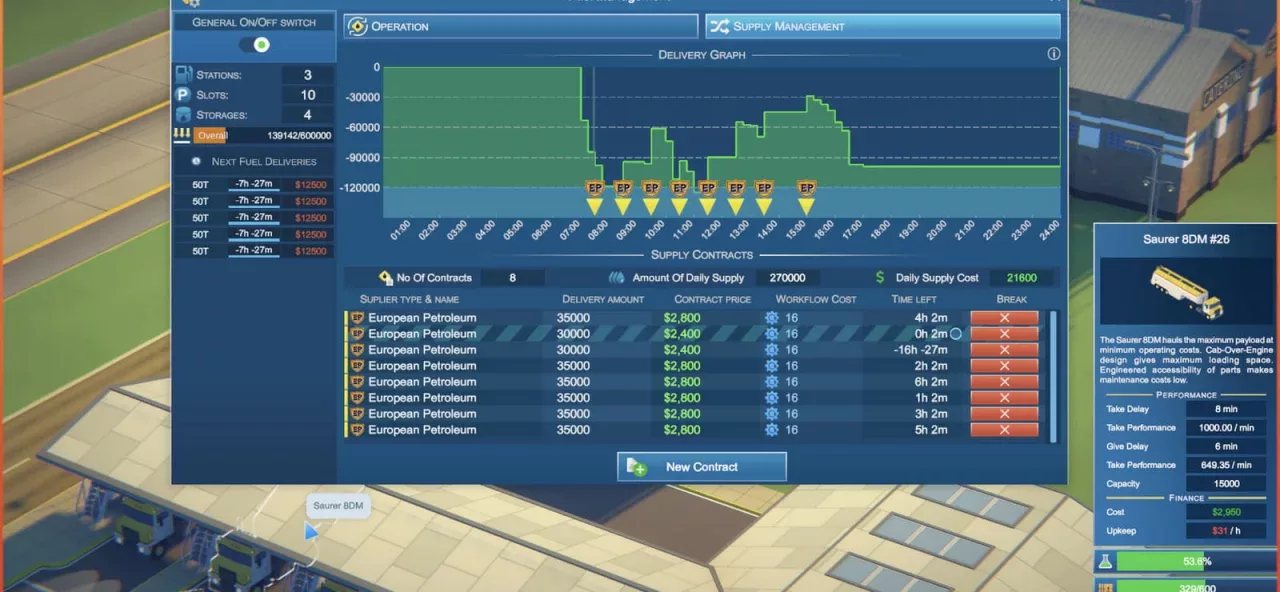Click the Amount Of Daily Supply droplet icon

[x=617, y=278]
